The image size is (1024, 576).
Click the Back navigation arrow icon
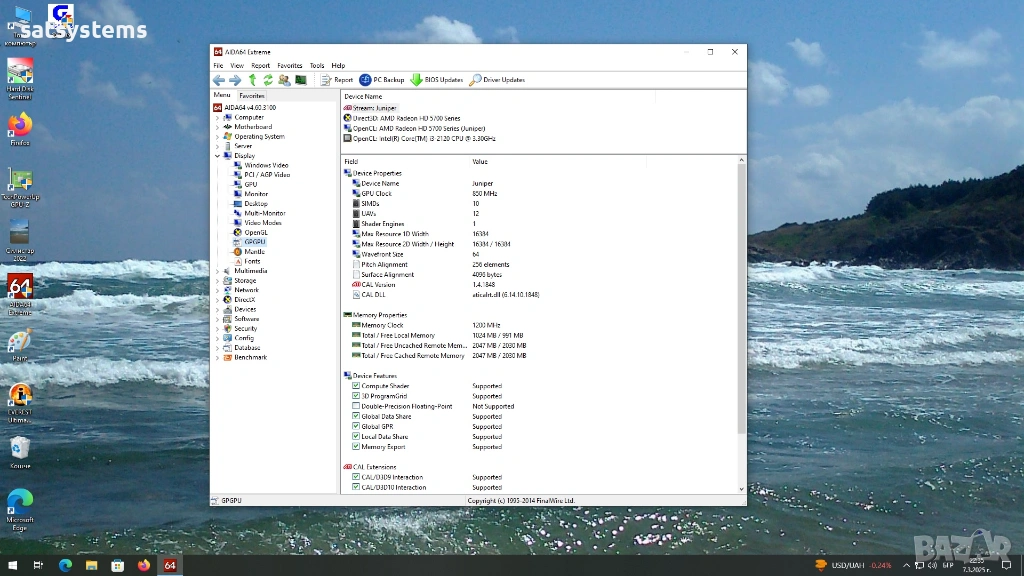(219, 80)
